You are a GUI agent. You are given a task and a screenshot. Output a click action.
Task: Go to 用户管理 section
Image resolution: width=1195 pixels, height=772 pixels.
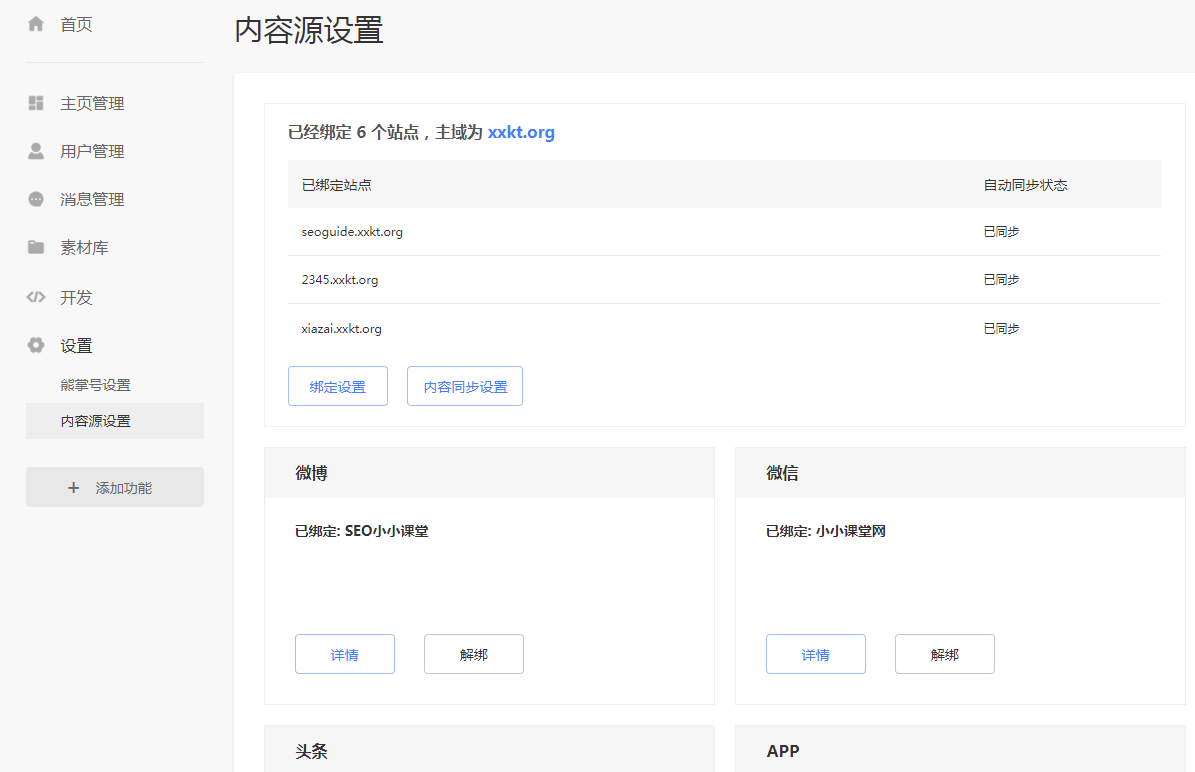(x=92, y=151)
